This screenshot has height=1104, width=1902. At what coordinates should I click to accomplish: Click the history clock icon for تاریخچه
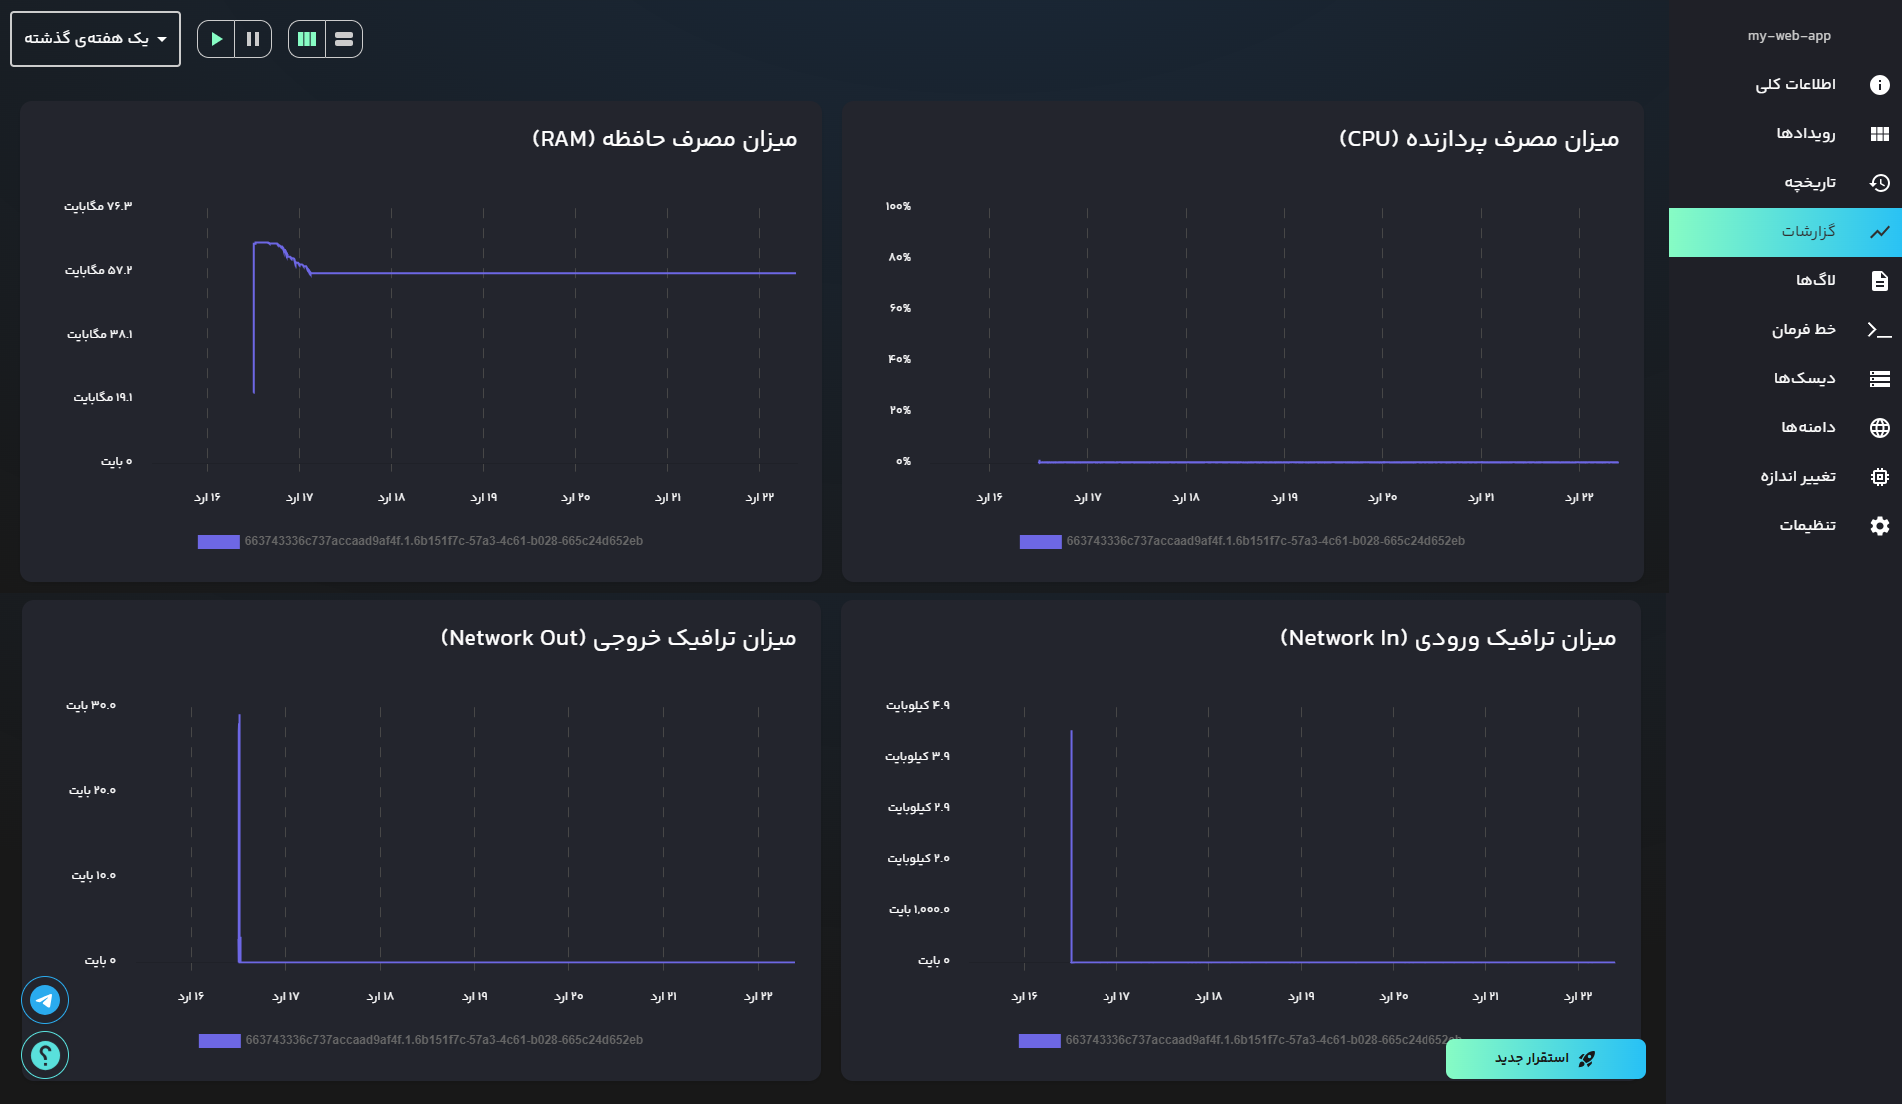pyautogui.click(x=1880, y=183)
